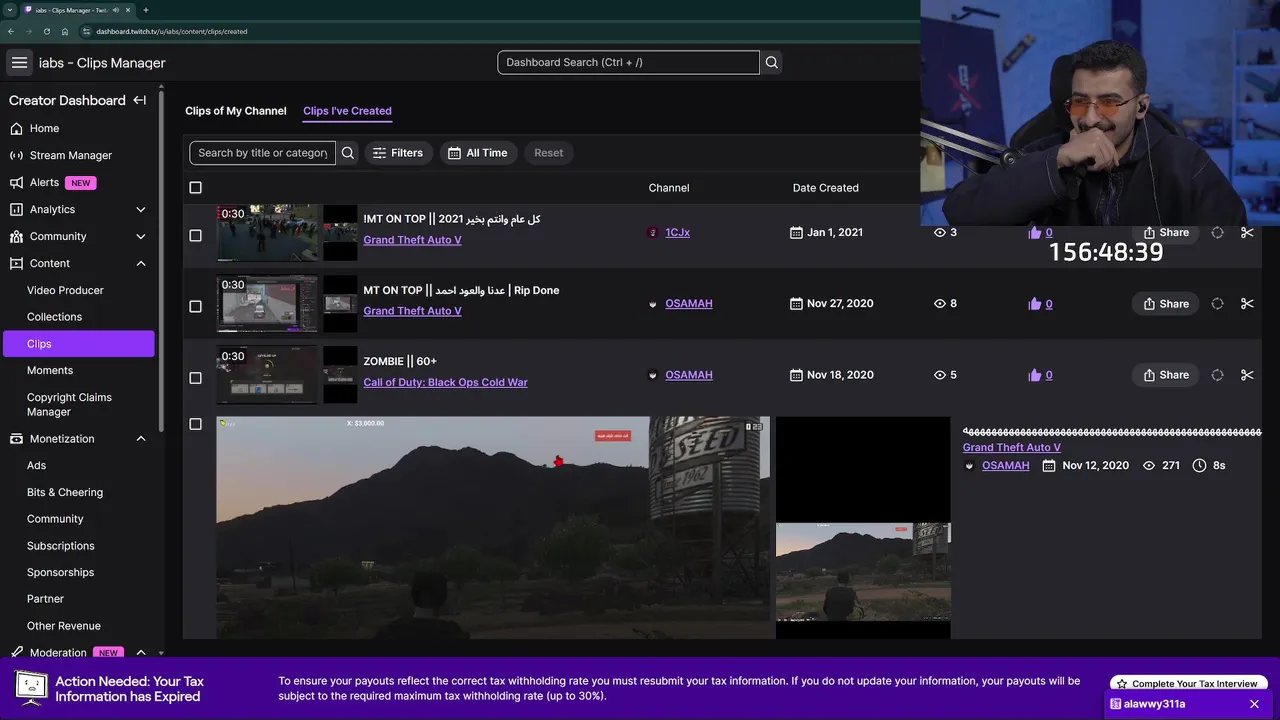Open Bits & Cheering in sidebar
Screen dimensions: 1280x720
coord(65,492)
